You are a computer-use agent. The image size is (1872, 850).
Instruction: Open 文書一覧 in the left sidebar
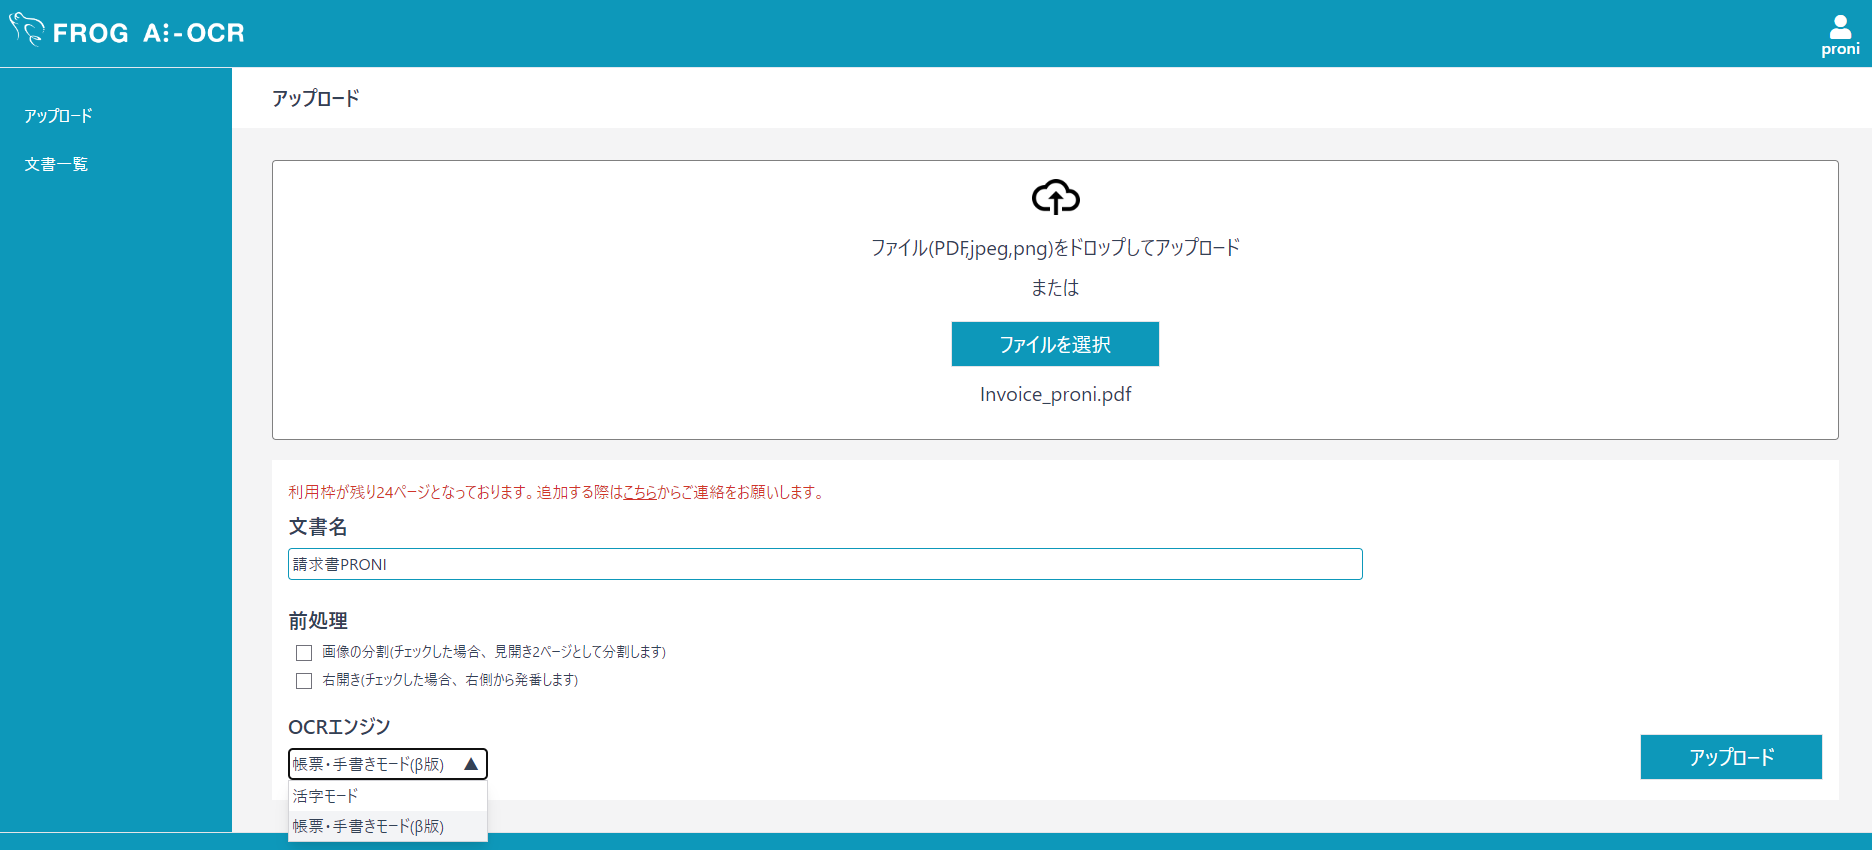[56, 164]
